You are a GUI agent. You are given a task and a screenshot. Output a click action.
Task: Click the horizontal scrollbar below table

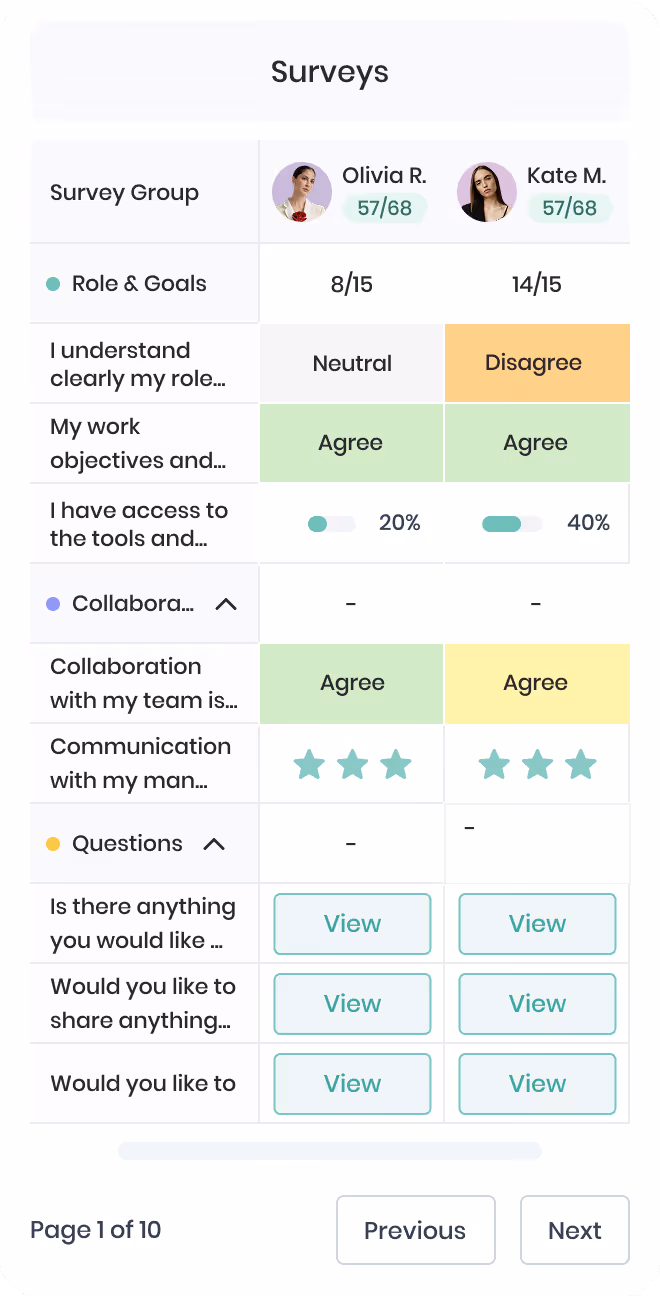coord(330,1151)
